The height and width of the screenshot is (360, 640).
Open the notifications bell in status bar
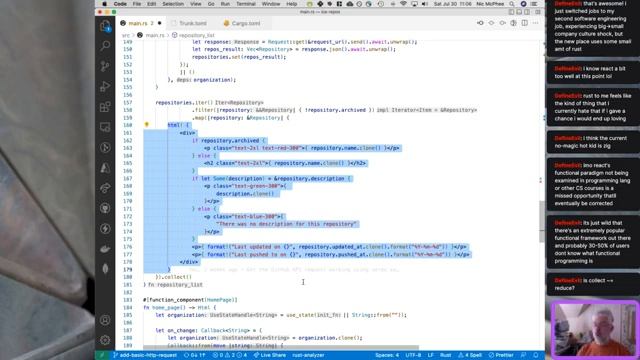click(x=536, y=355)
